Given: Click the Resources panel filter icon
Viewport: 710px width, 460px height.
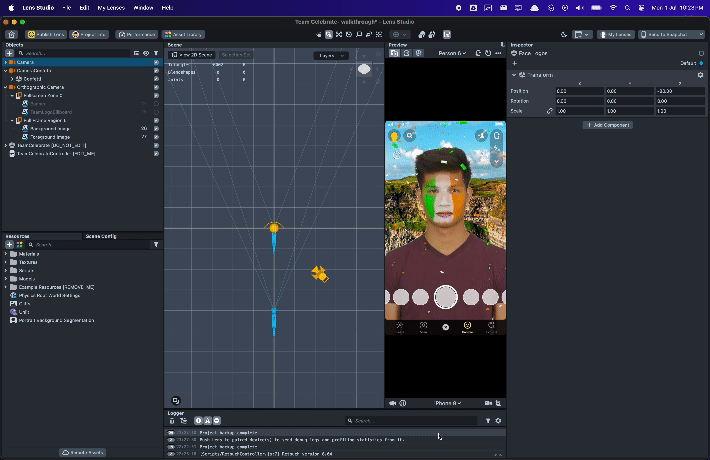Looking at the screenshot, I should click(x=155, y=244).
